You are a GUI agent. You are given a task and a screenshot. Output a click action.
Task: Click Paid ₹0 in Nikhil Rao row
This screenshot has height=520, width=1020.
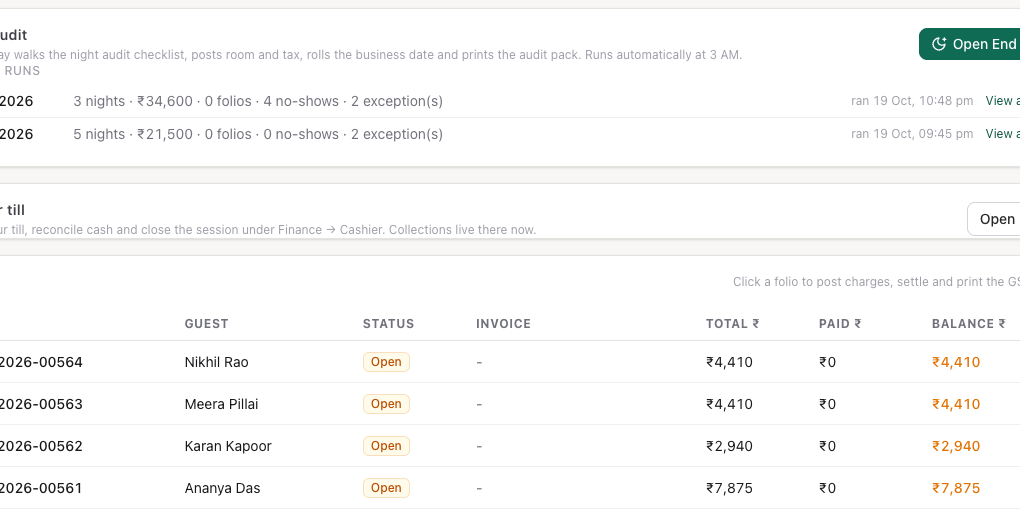827,362
